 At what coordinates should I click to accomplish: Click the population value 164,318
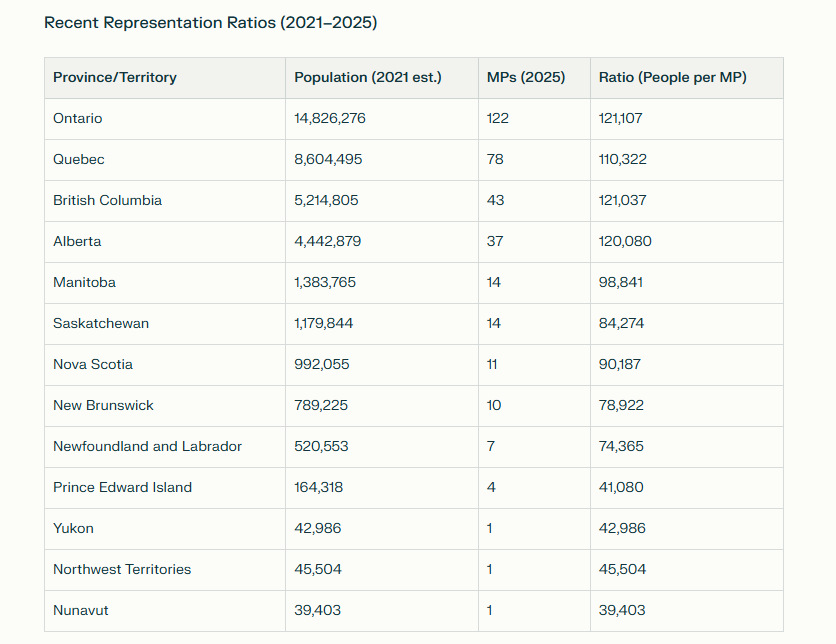[x=318, y=488]
